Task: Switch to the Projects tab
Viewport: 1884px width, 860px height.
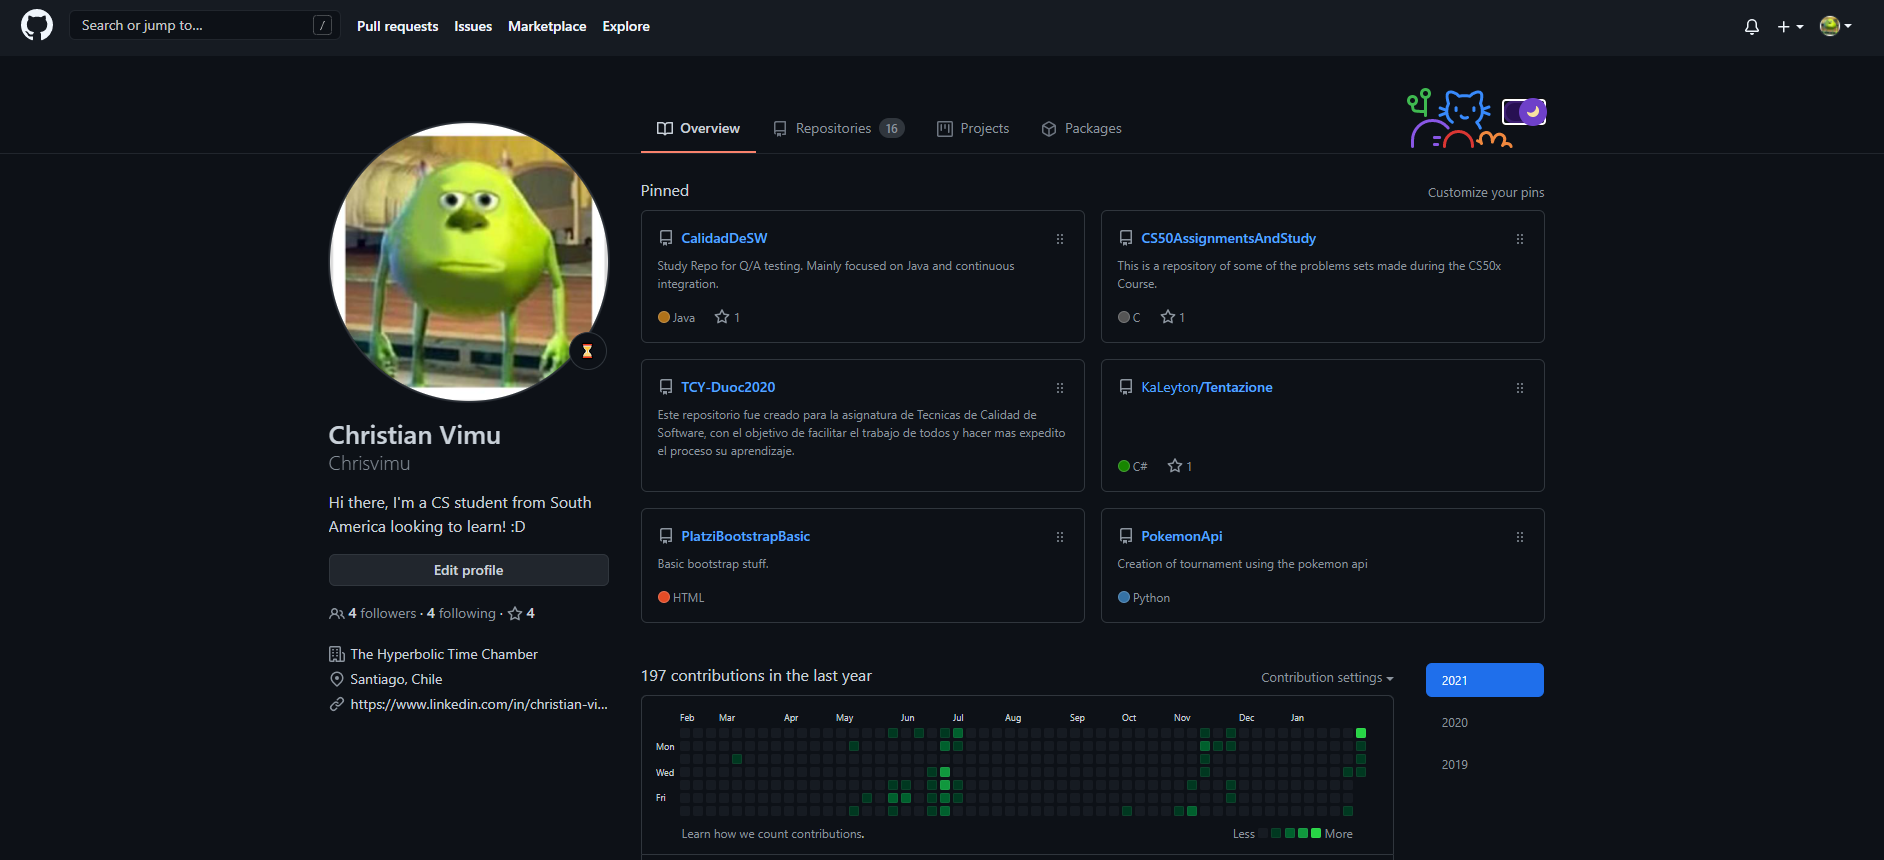Action: [973, 129]
